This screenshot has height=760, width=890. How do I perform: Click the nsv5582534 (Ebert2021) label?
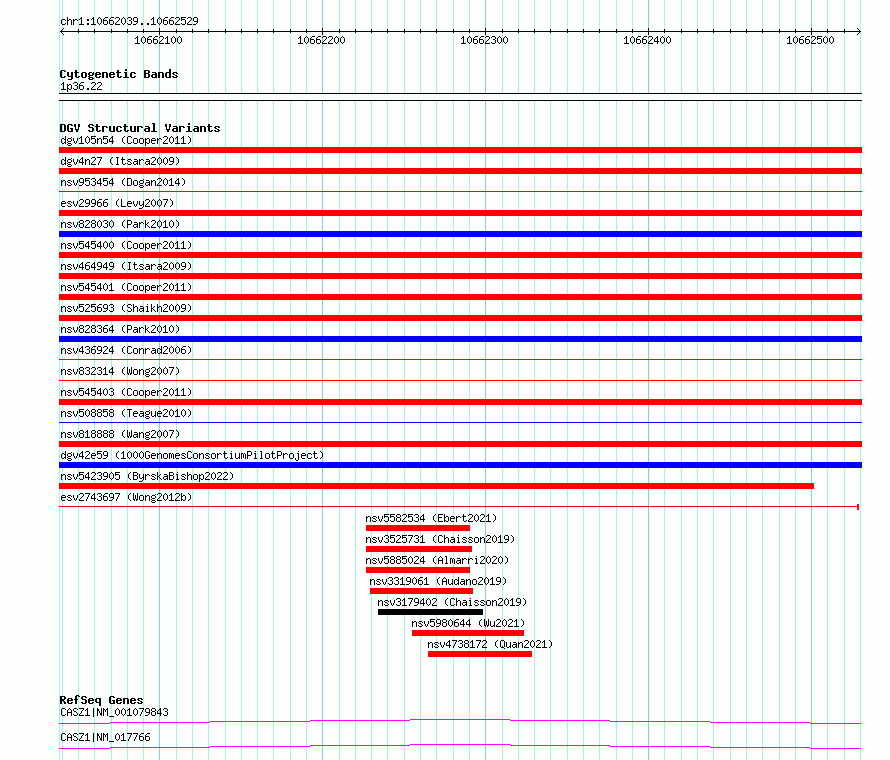(431, 518)
